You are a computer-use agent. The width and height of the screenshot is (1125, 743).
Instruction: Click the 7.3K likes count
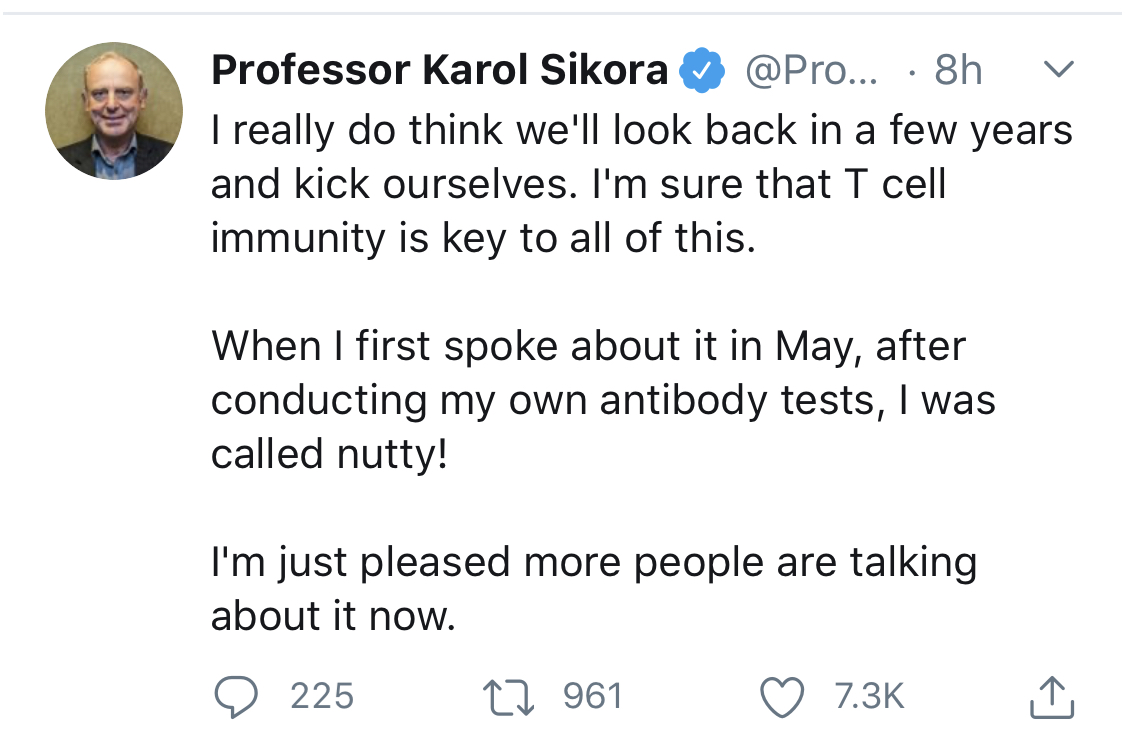coord(869,696)
